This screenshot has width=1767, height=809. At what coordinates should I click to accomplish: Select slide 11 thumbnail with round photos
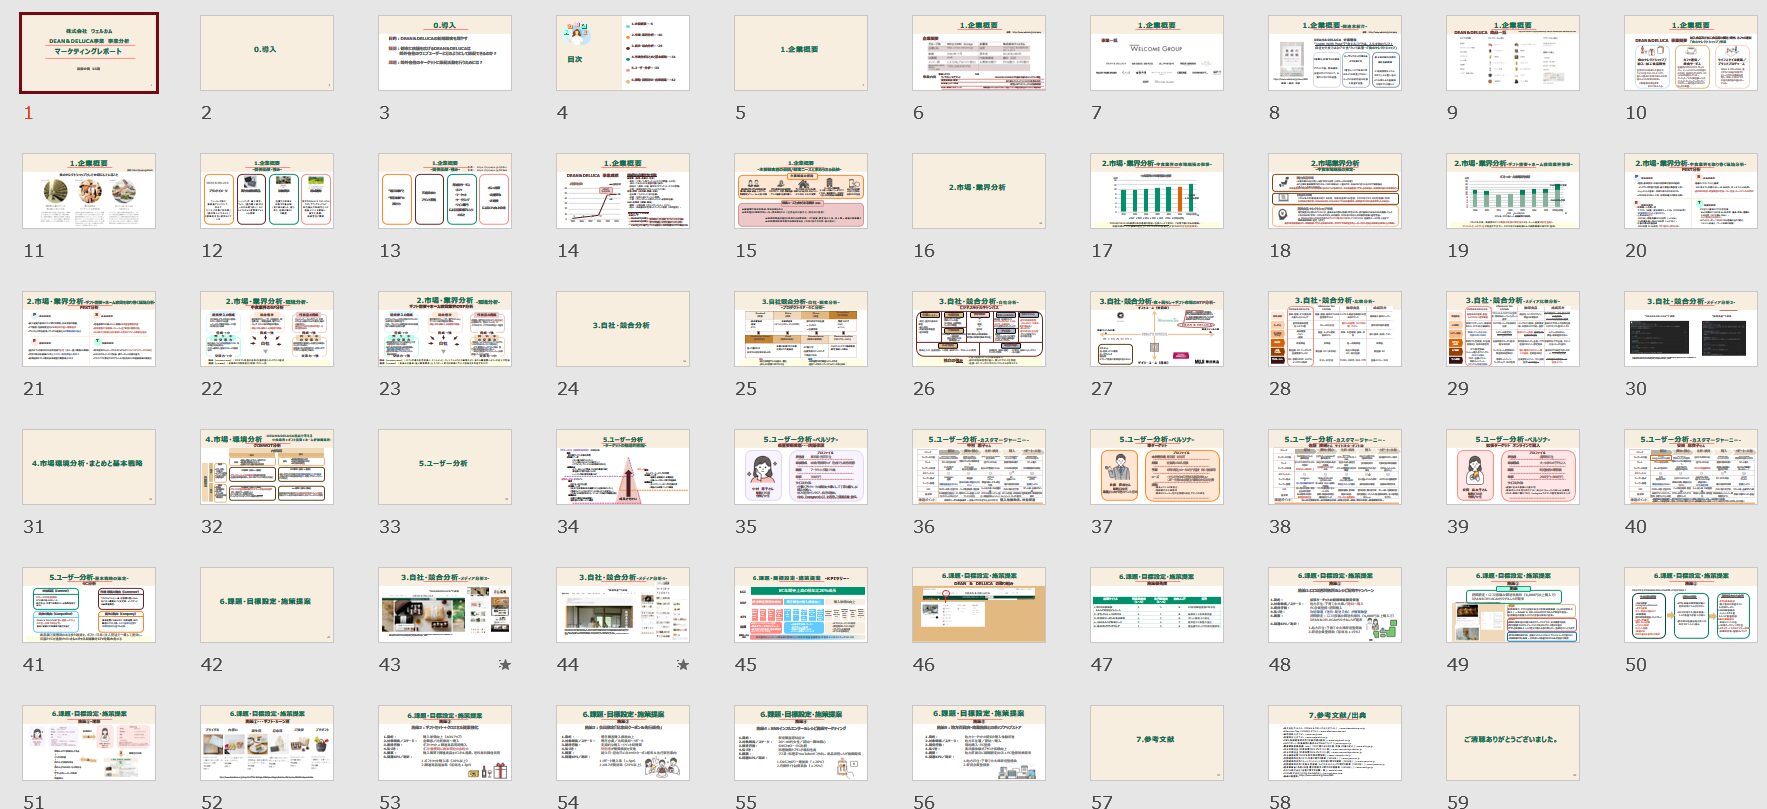point(89,191)
